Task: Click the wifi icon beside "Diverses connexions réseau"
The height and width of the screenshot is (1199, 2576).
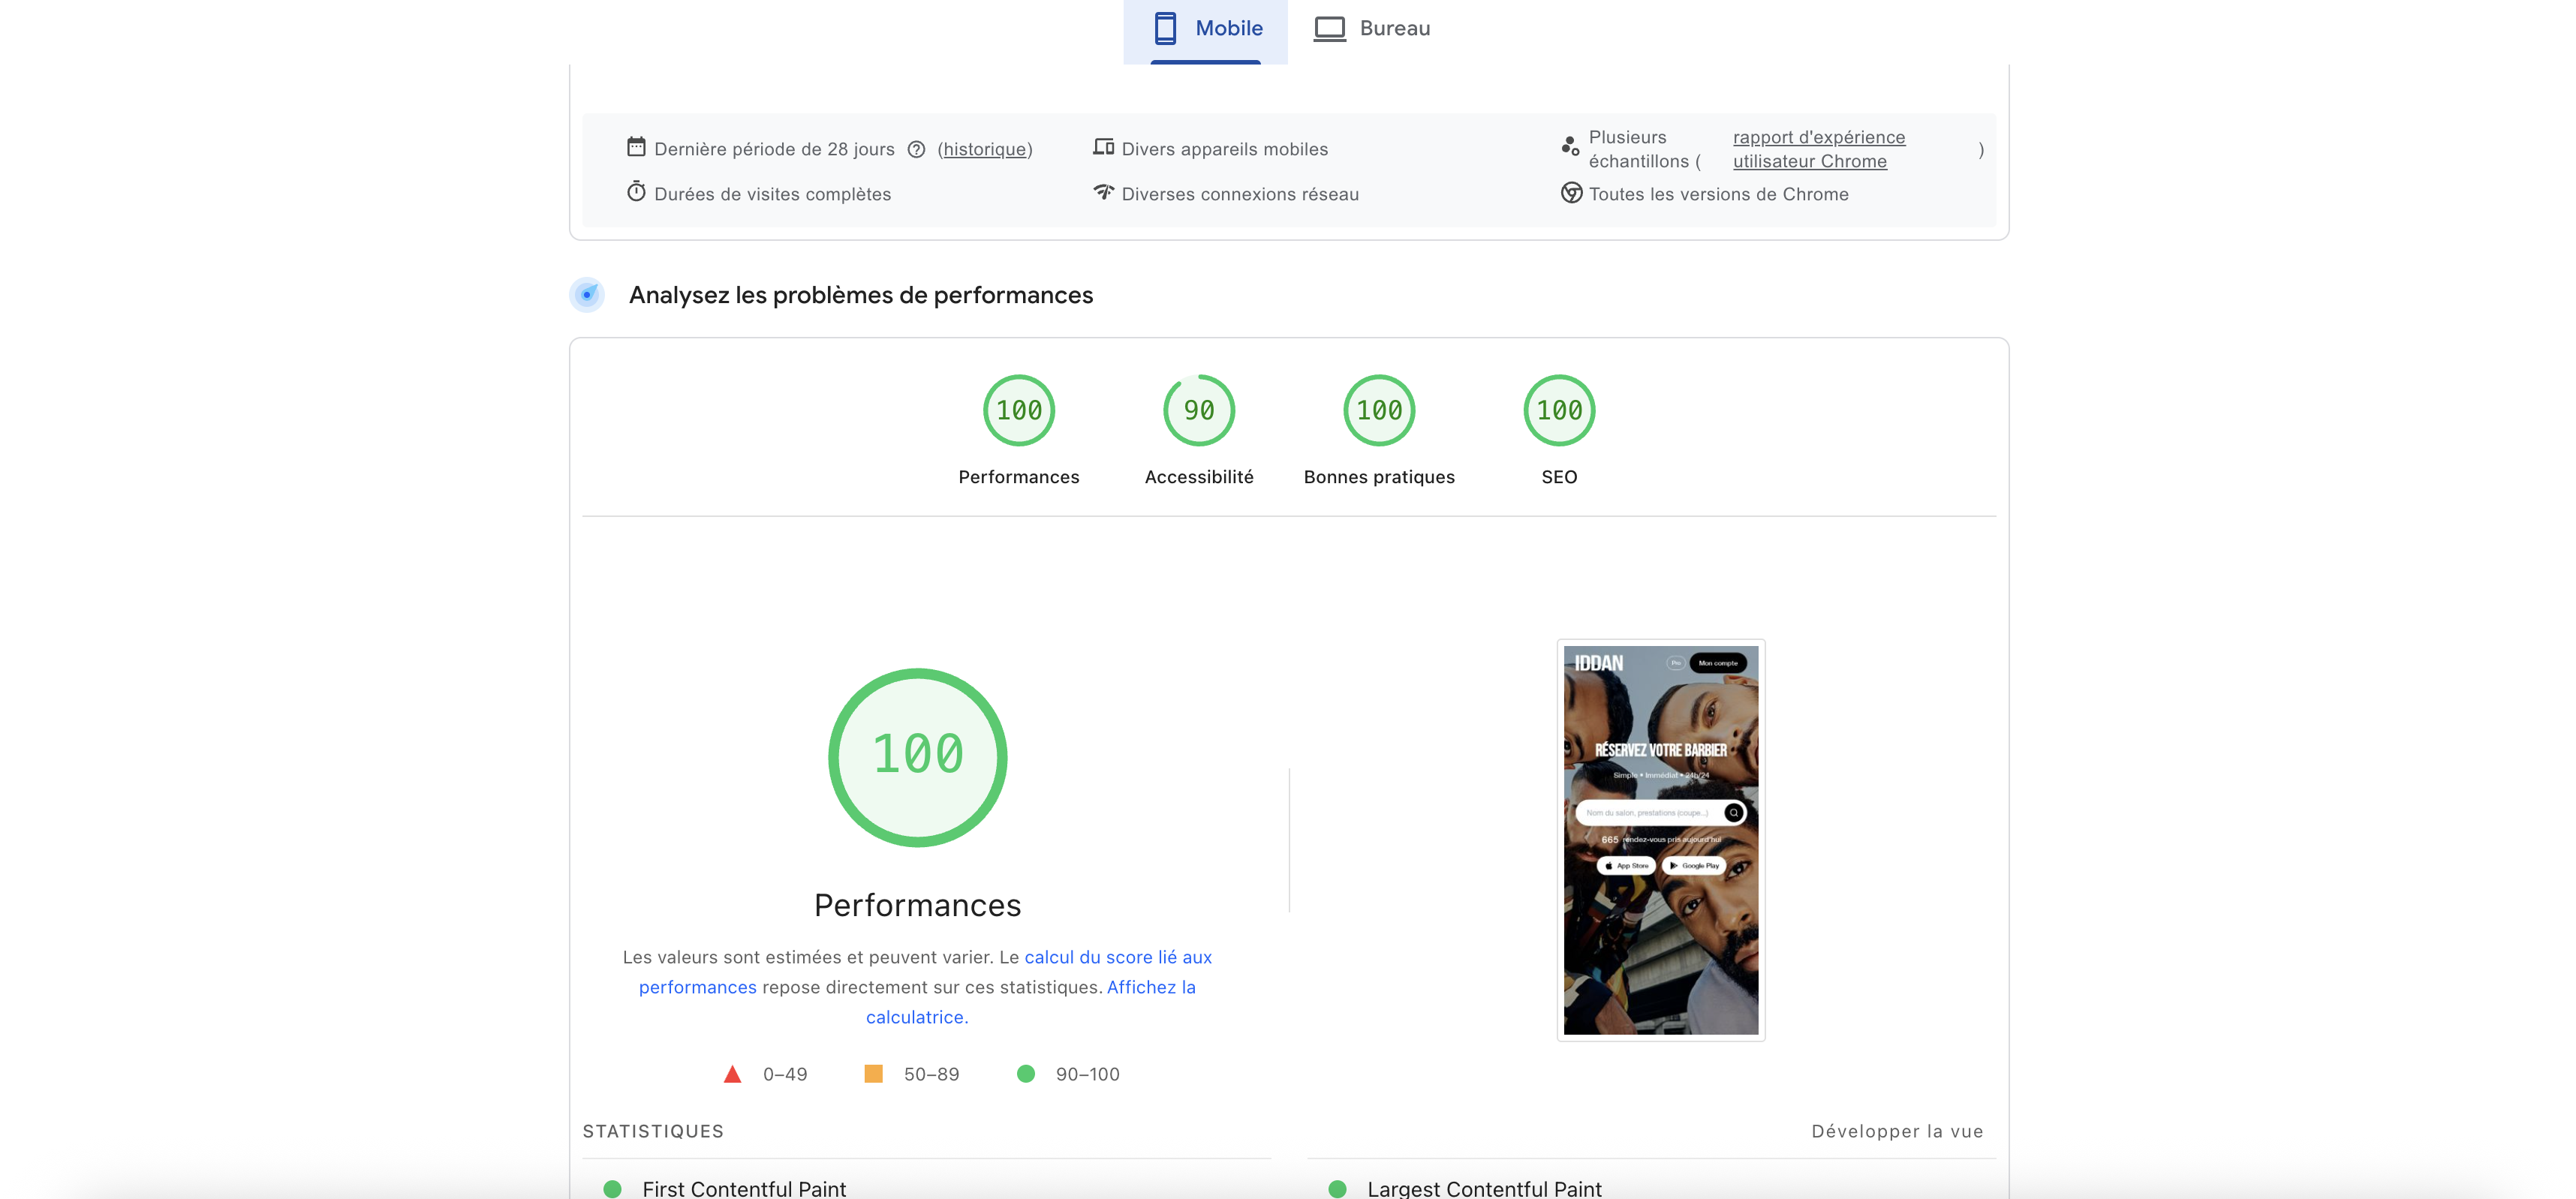Action: pos(1103,193)
